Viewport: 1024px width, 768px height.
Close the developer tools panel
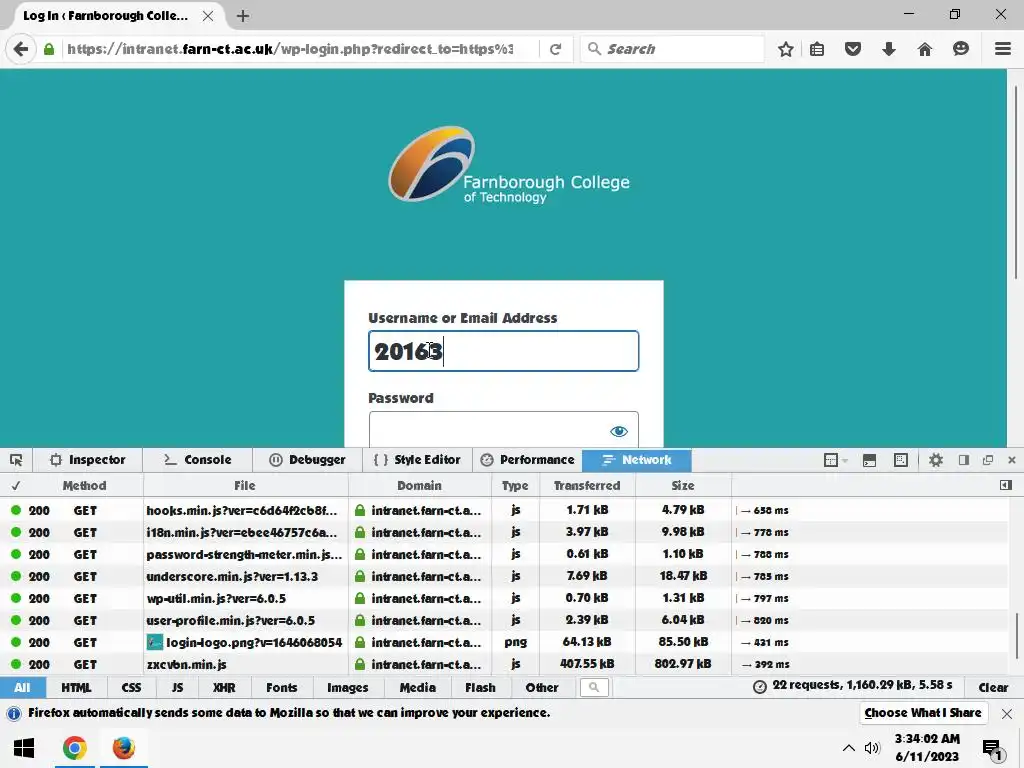(1012, 460)
